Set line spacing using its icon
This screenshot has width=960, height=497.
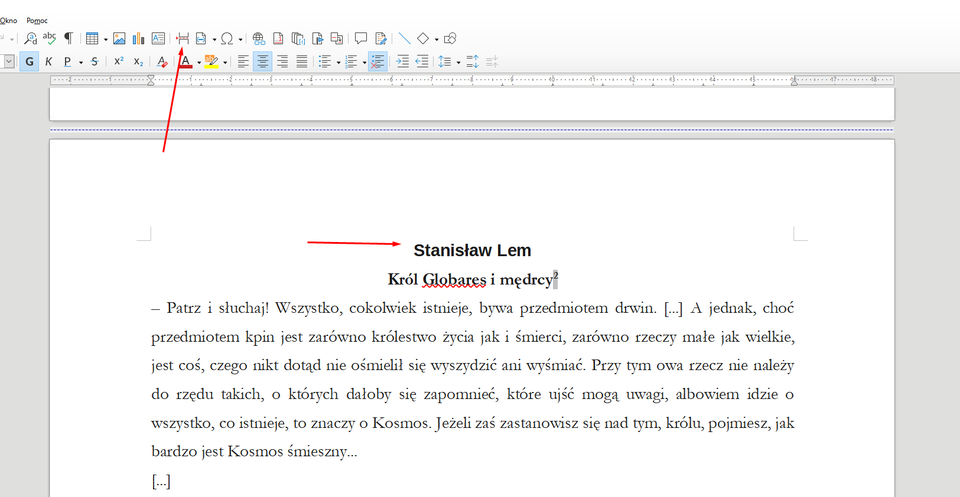tap(445, 61)
